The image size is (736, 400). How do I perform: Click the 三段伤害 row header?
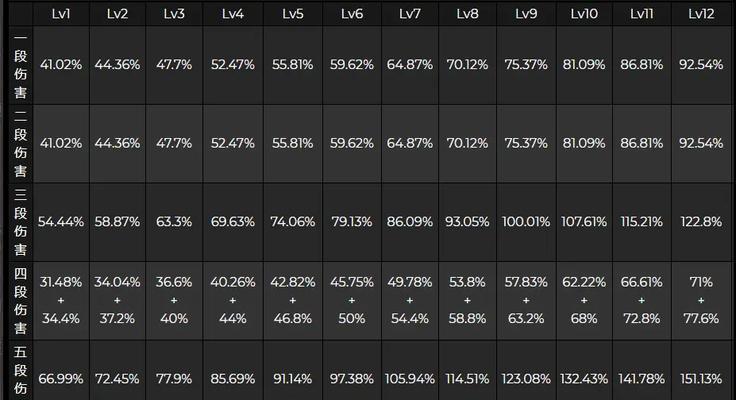(20, 221)
